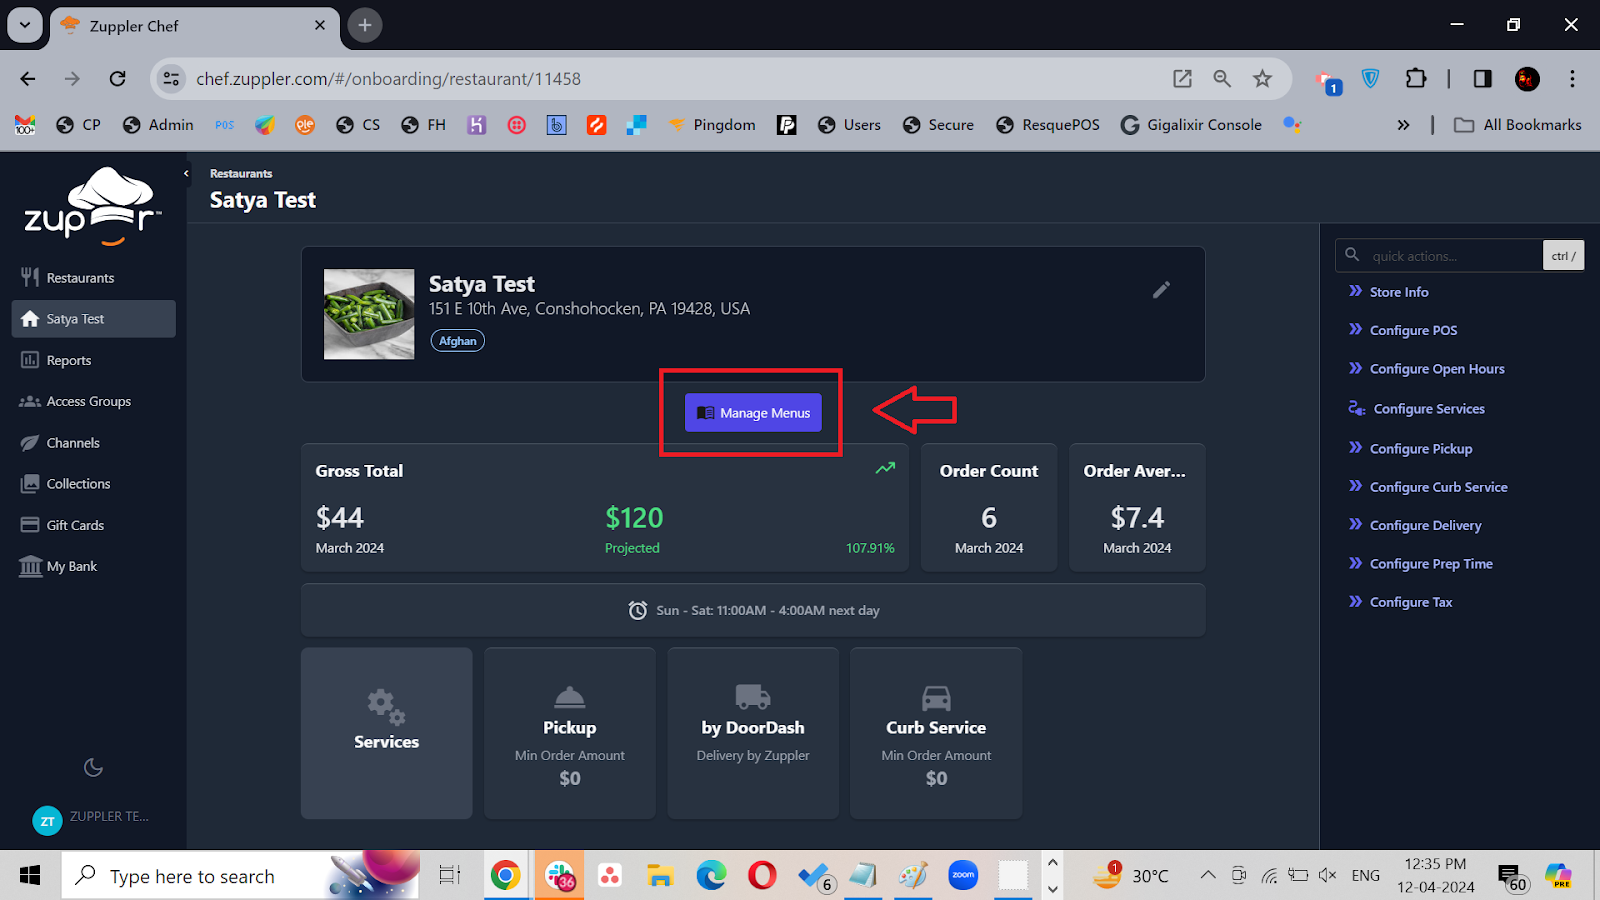Collapse the sidebar with the arrow
Screen dimensions: 1600x900
[186, 173]
